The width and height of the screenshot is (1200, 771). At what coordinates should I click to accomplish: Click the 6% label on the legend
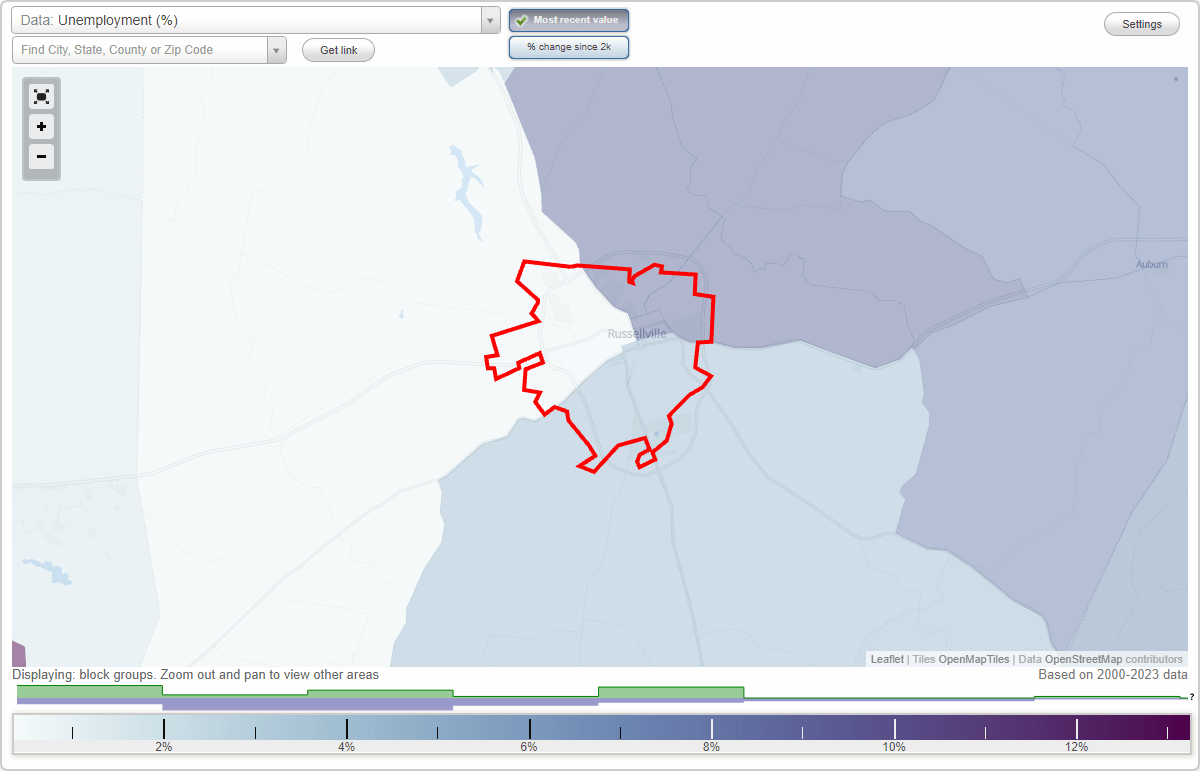click(529, 747)
